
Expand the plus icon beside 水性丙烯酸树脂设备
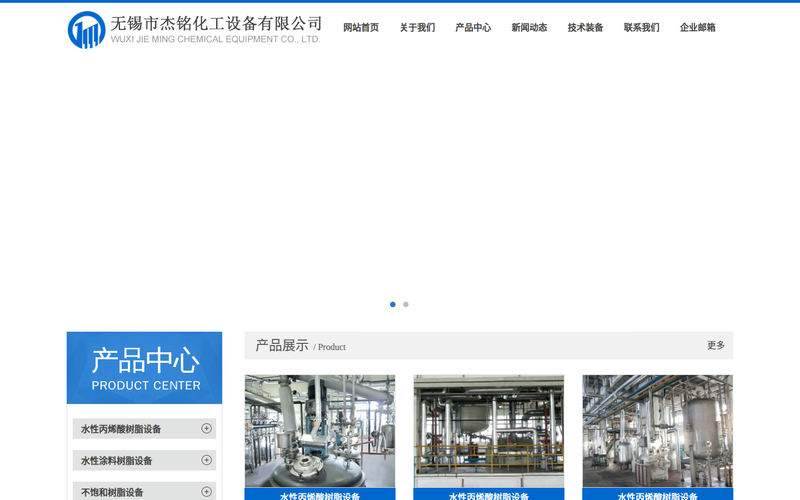(x=207, y=429)
